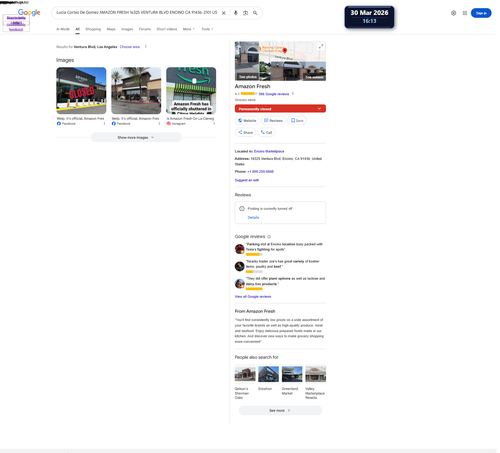Click the review about plant options and lactose
Screen dimensions: 500x453
[x=285, y=281]
